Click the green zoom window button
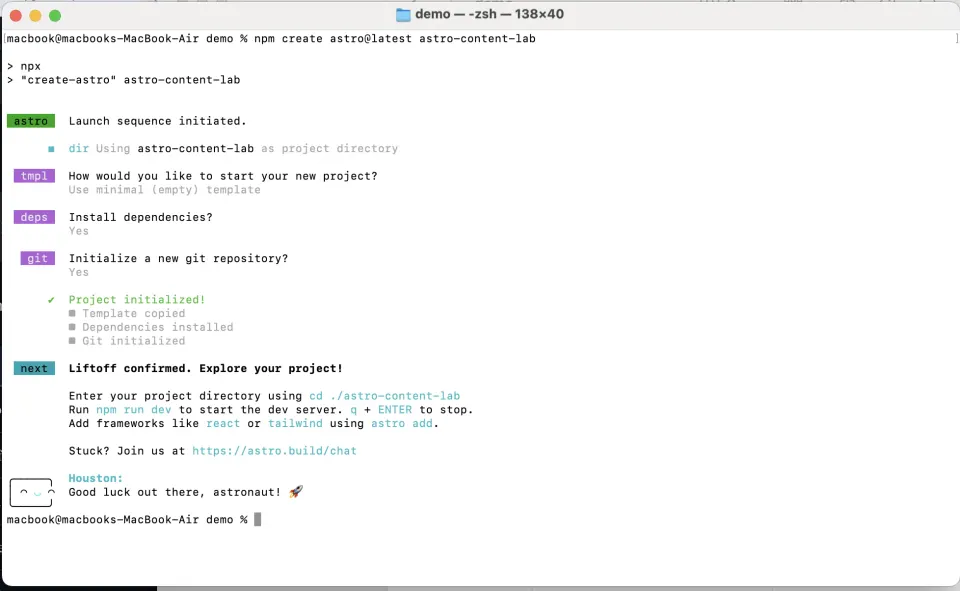This screenshot has height=591, width=960. coord(55,16)
